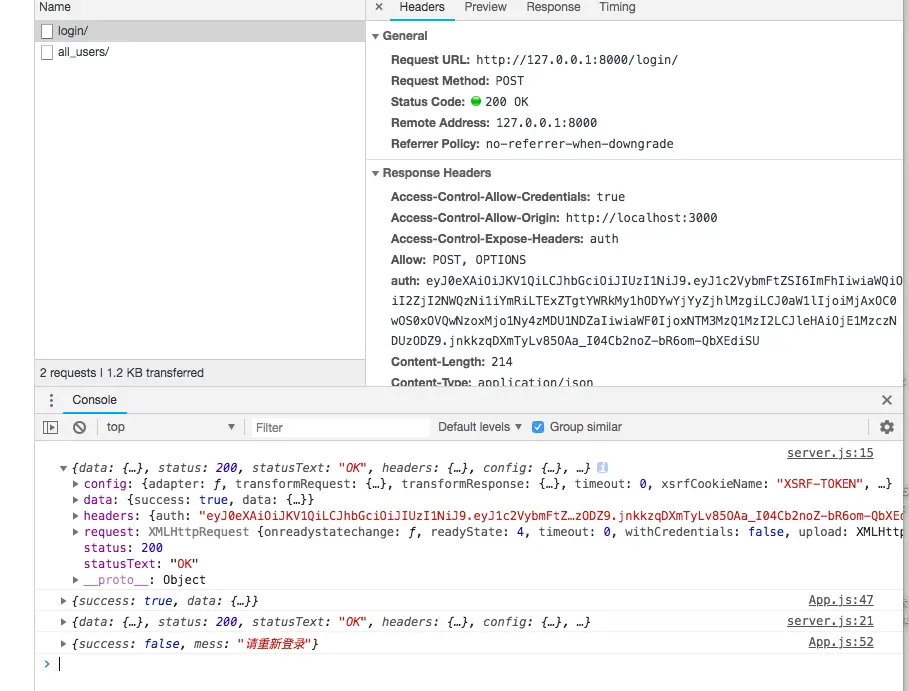Click the Access-Control-Expose-Headers auth line
This screenshot has width=909, height=691.
pos(504,239)
